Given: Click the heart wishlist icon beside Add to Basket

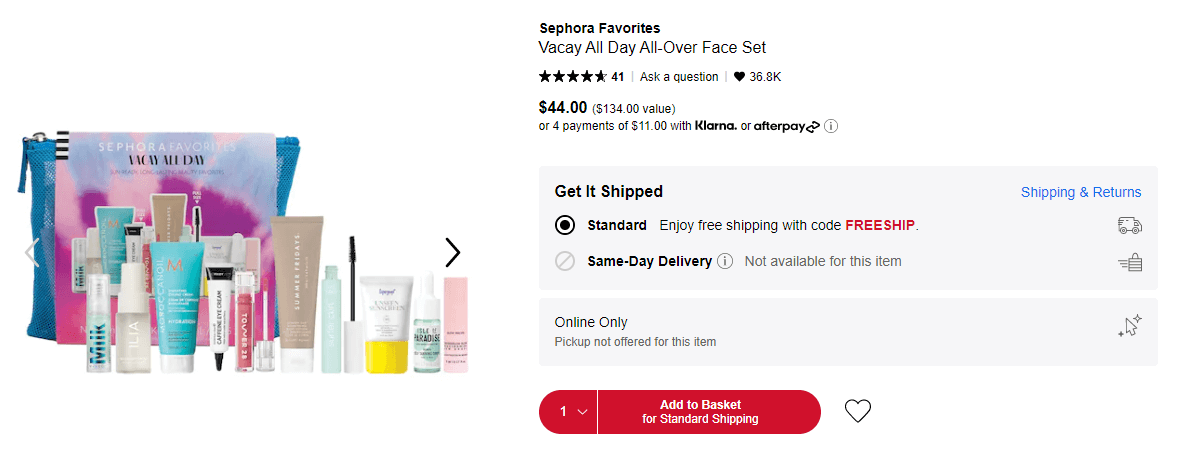Looking at the screenshot, I should point(857,411).
